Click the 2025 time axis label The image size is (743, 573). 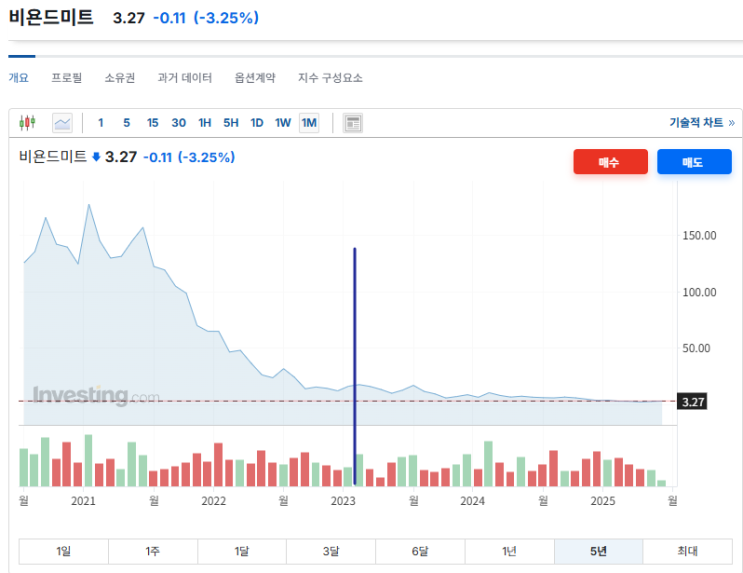click(603, 501)
